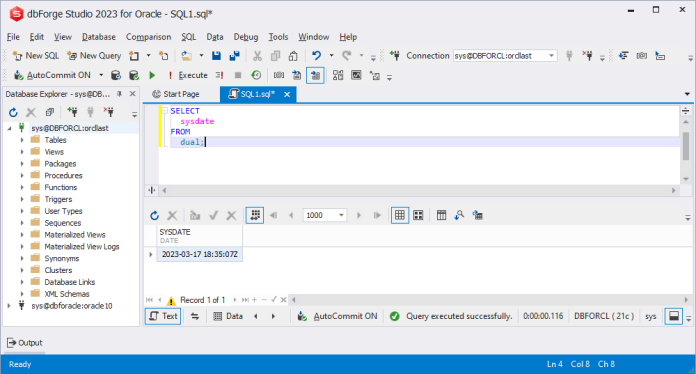This screenshot has height=374, width=696.
Task: Click the Execute button
Action: pos(188,75)
